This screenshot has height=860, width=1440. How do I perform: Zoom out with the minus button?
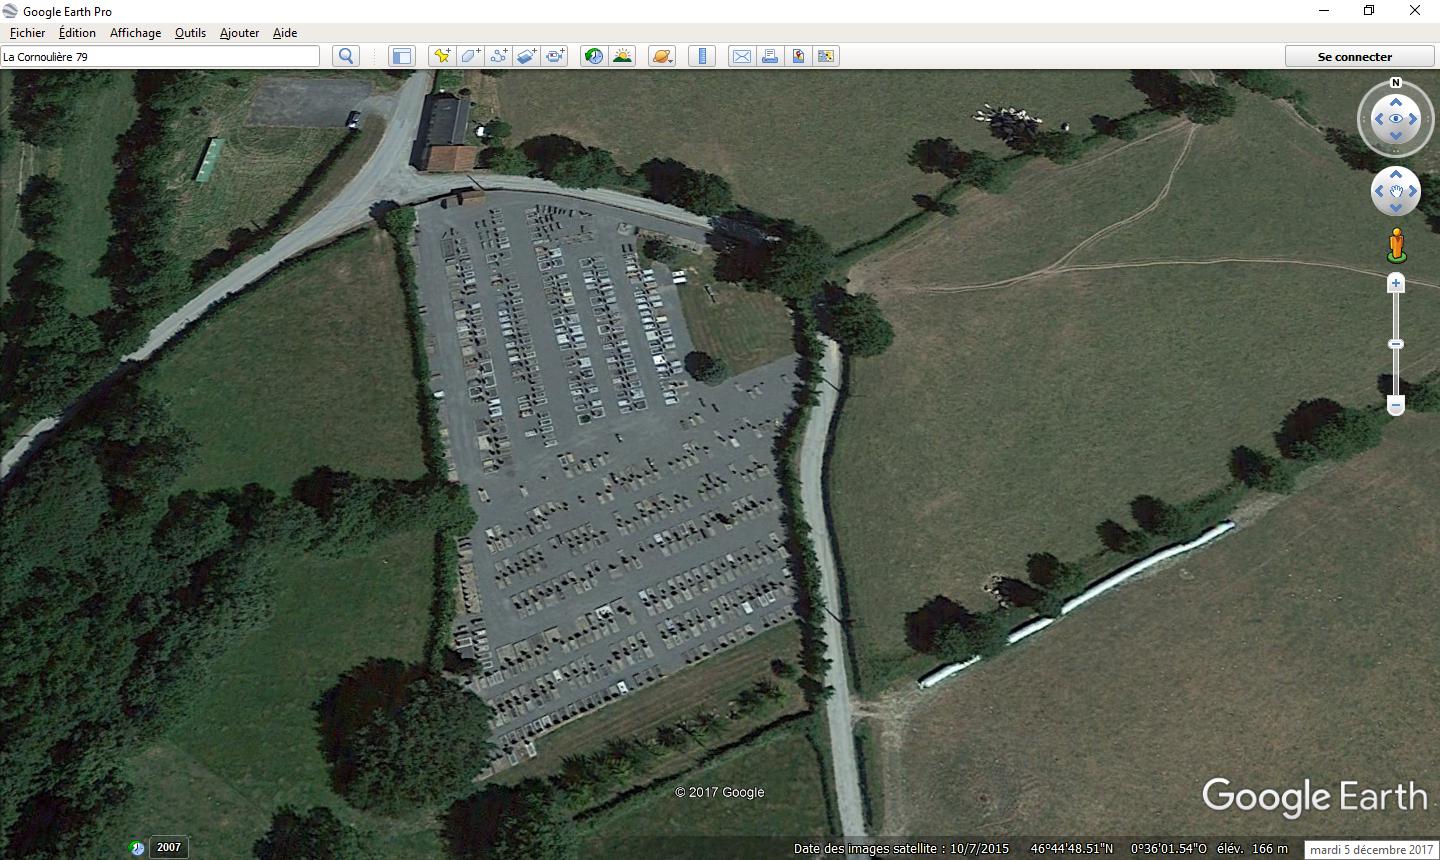[1396, 405]
